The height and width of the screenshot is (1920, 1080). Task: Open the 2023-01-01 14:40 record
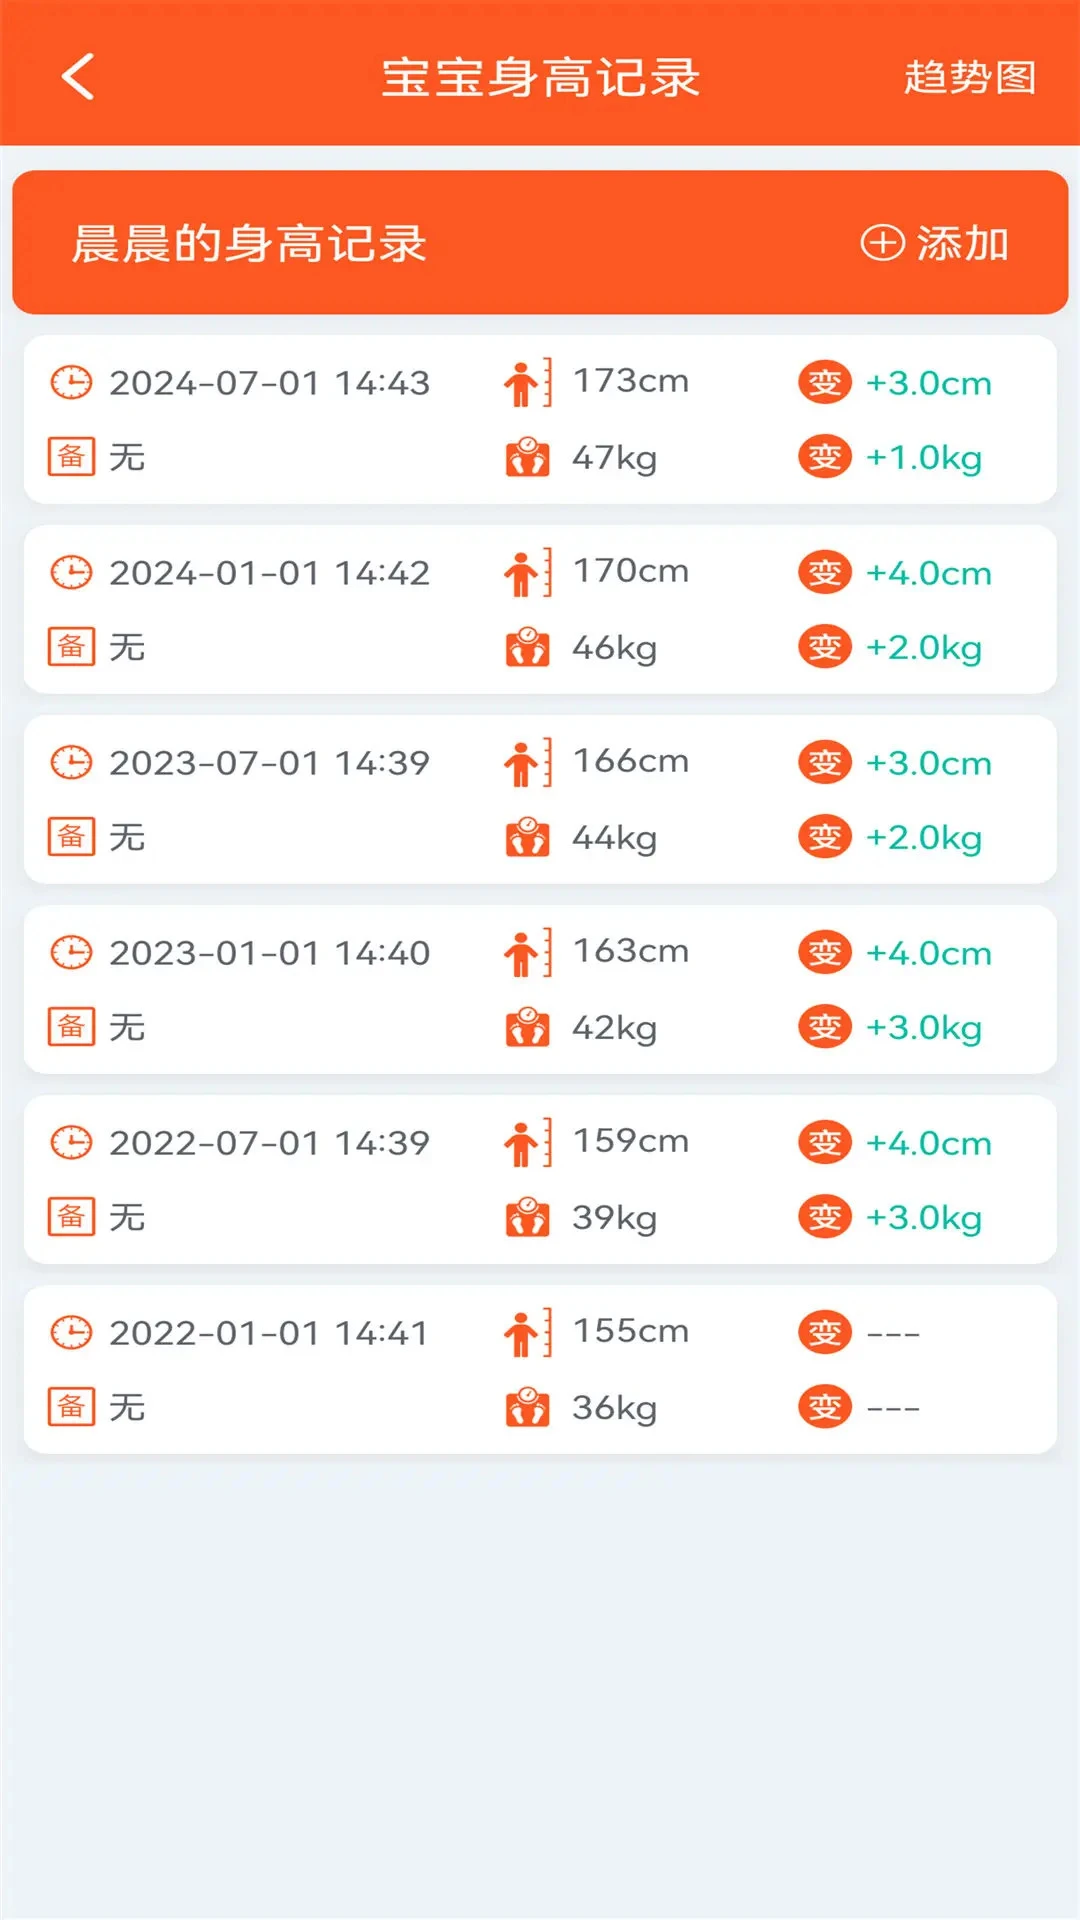[540, 989]
